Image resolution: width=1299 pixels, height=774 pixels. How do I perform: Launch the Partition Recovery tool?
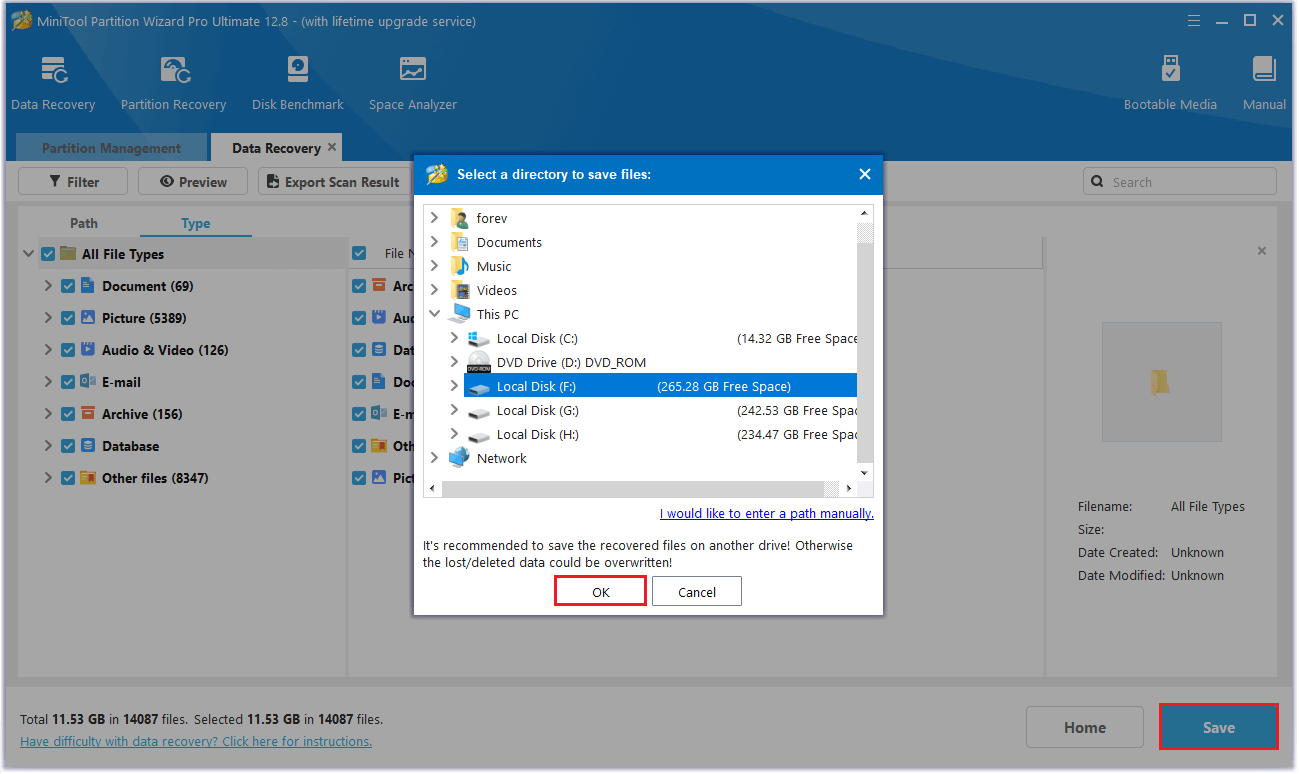pyautogui.click(x=173, y=71)
